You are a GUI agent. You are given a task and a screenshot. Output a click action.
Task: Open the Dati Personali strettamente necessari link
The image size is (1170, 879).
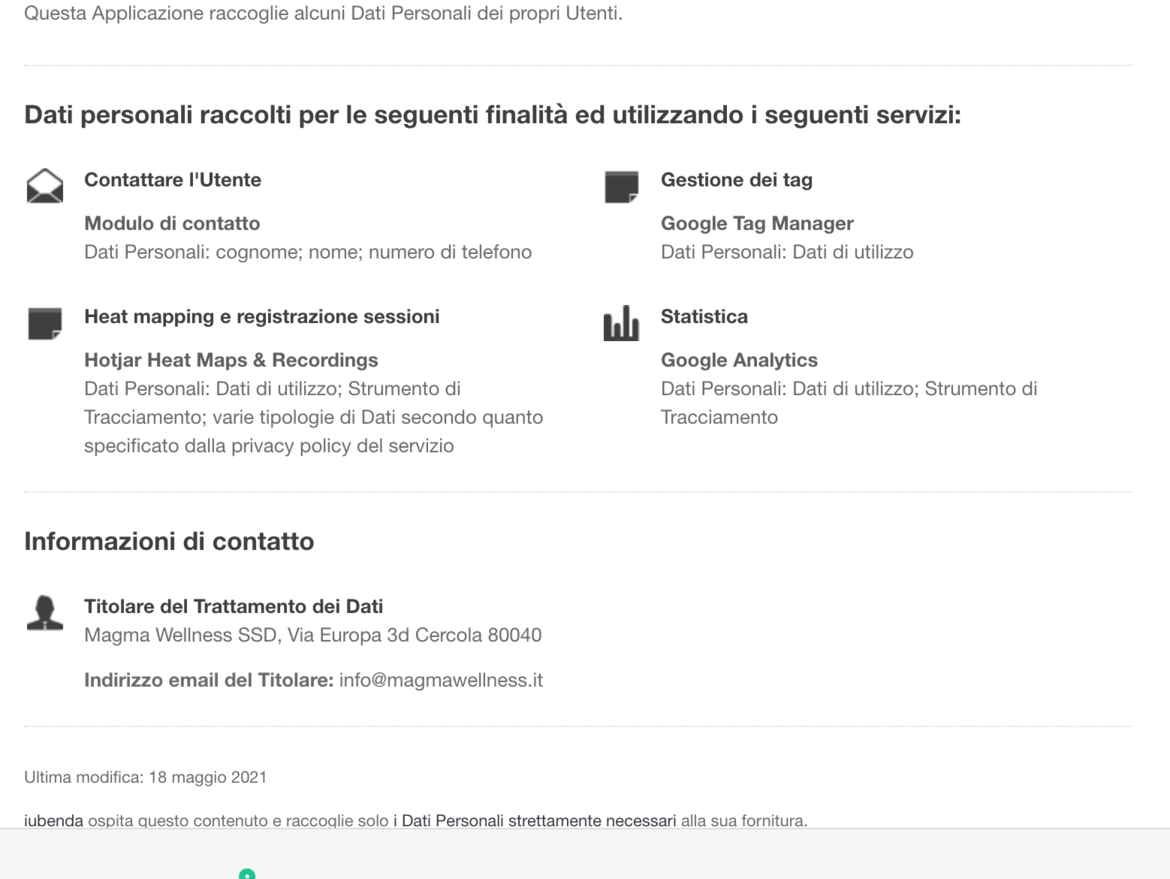535,821
